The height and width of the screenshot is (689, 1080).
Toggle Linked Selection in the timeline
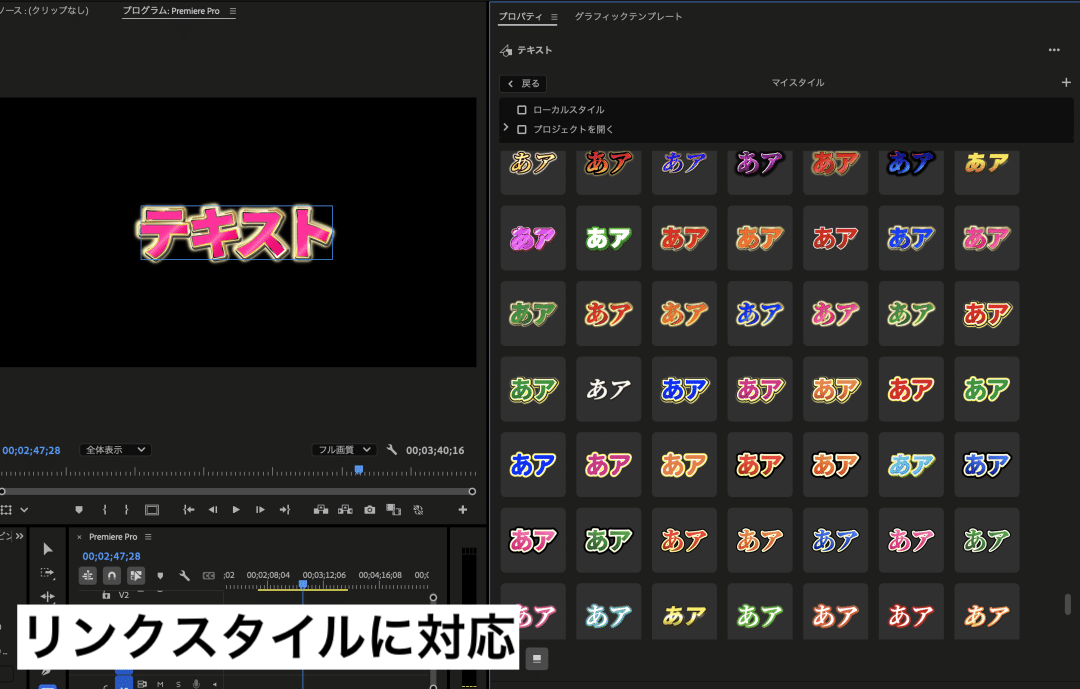point(136,575)
